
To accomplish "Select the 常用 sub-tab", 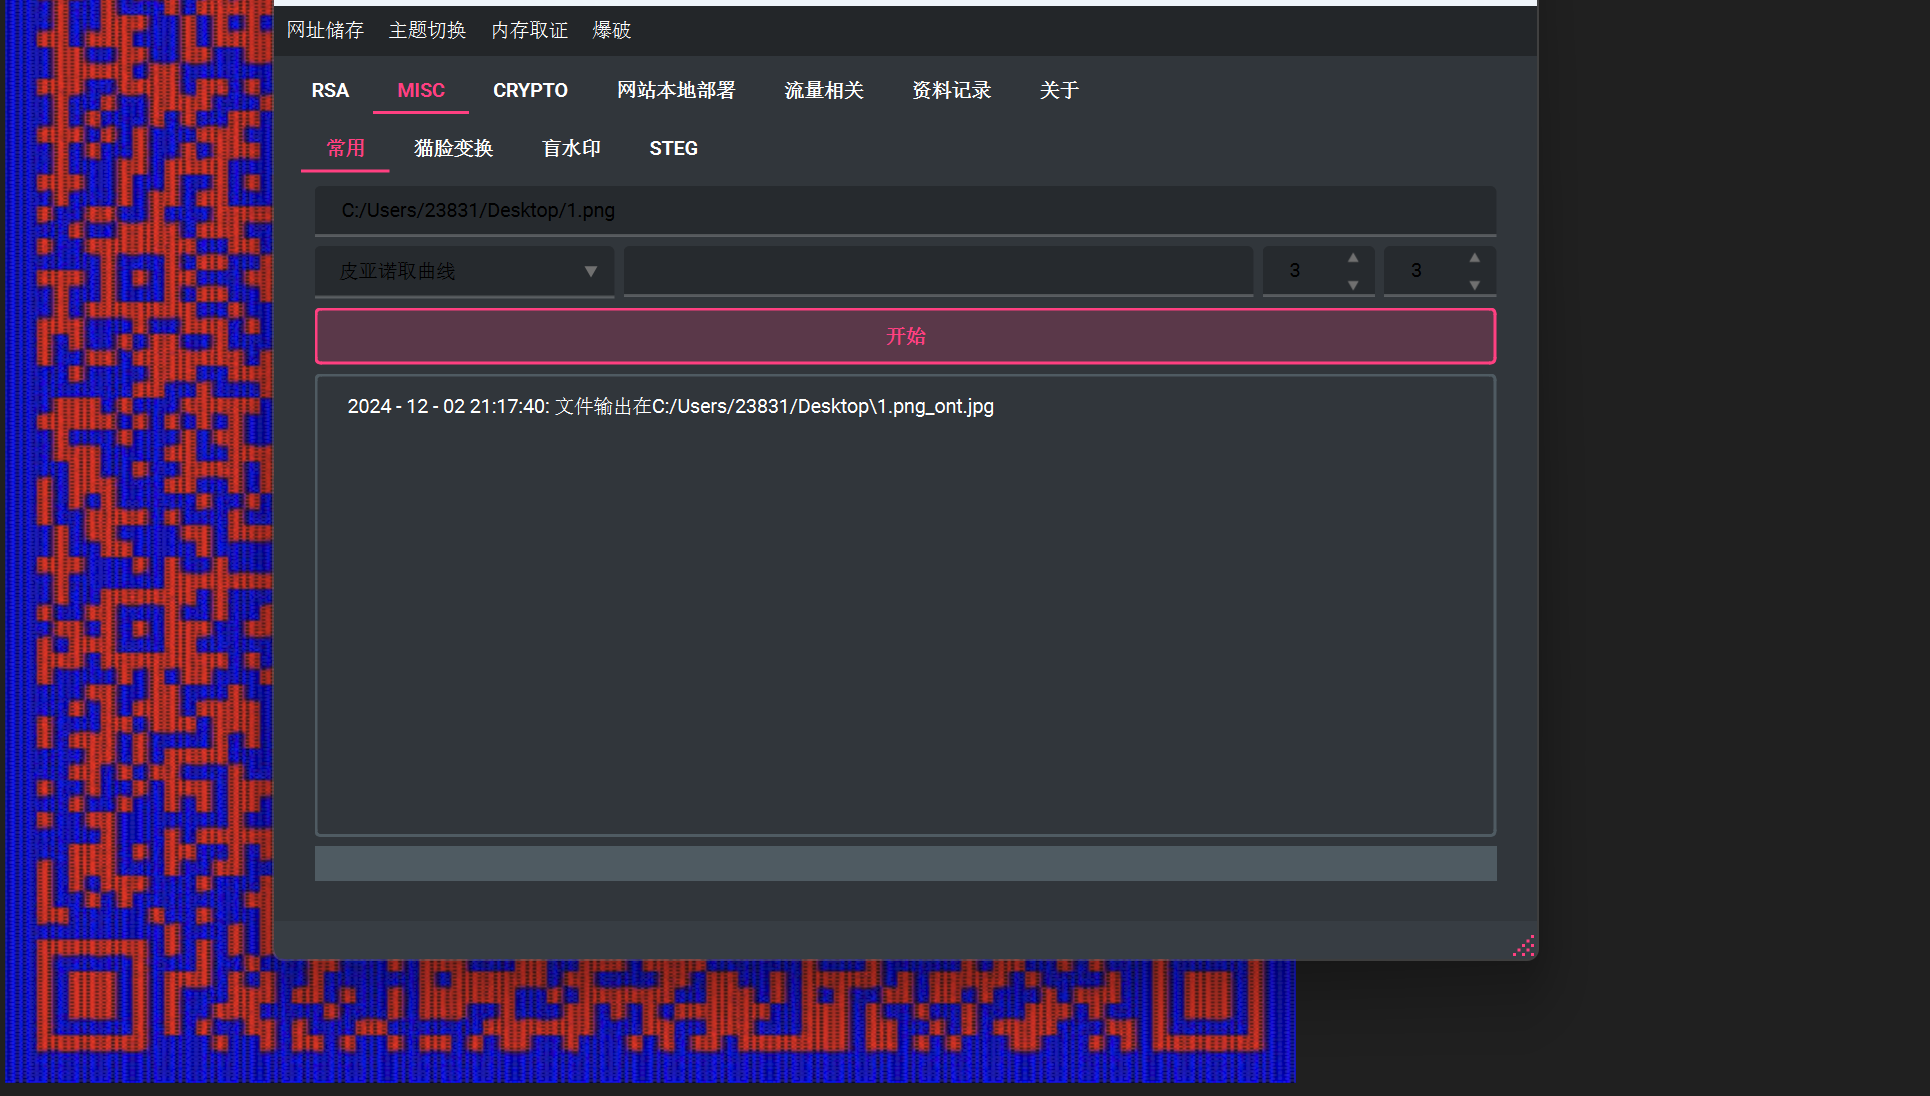I will click(x=345, y=148).
